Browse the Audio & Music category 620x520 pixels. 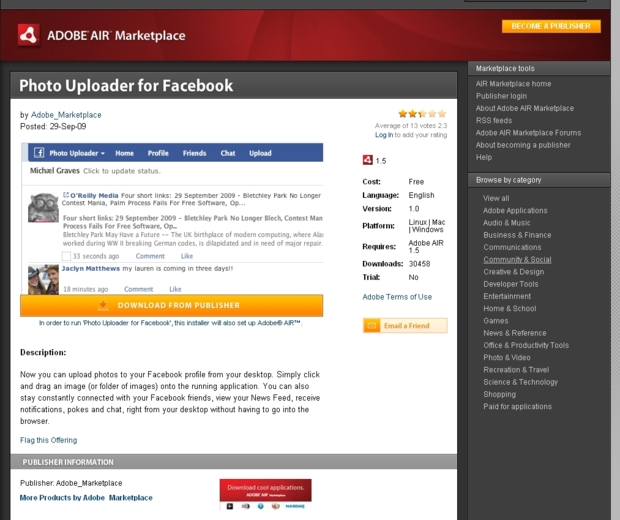click(506, 223)
